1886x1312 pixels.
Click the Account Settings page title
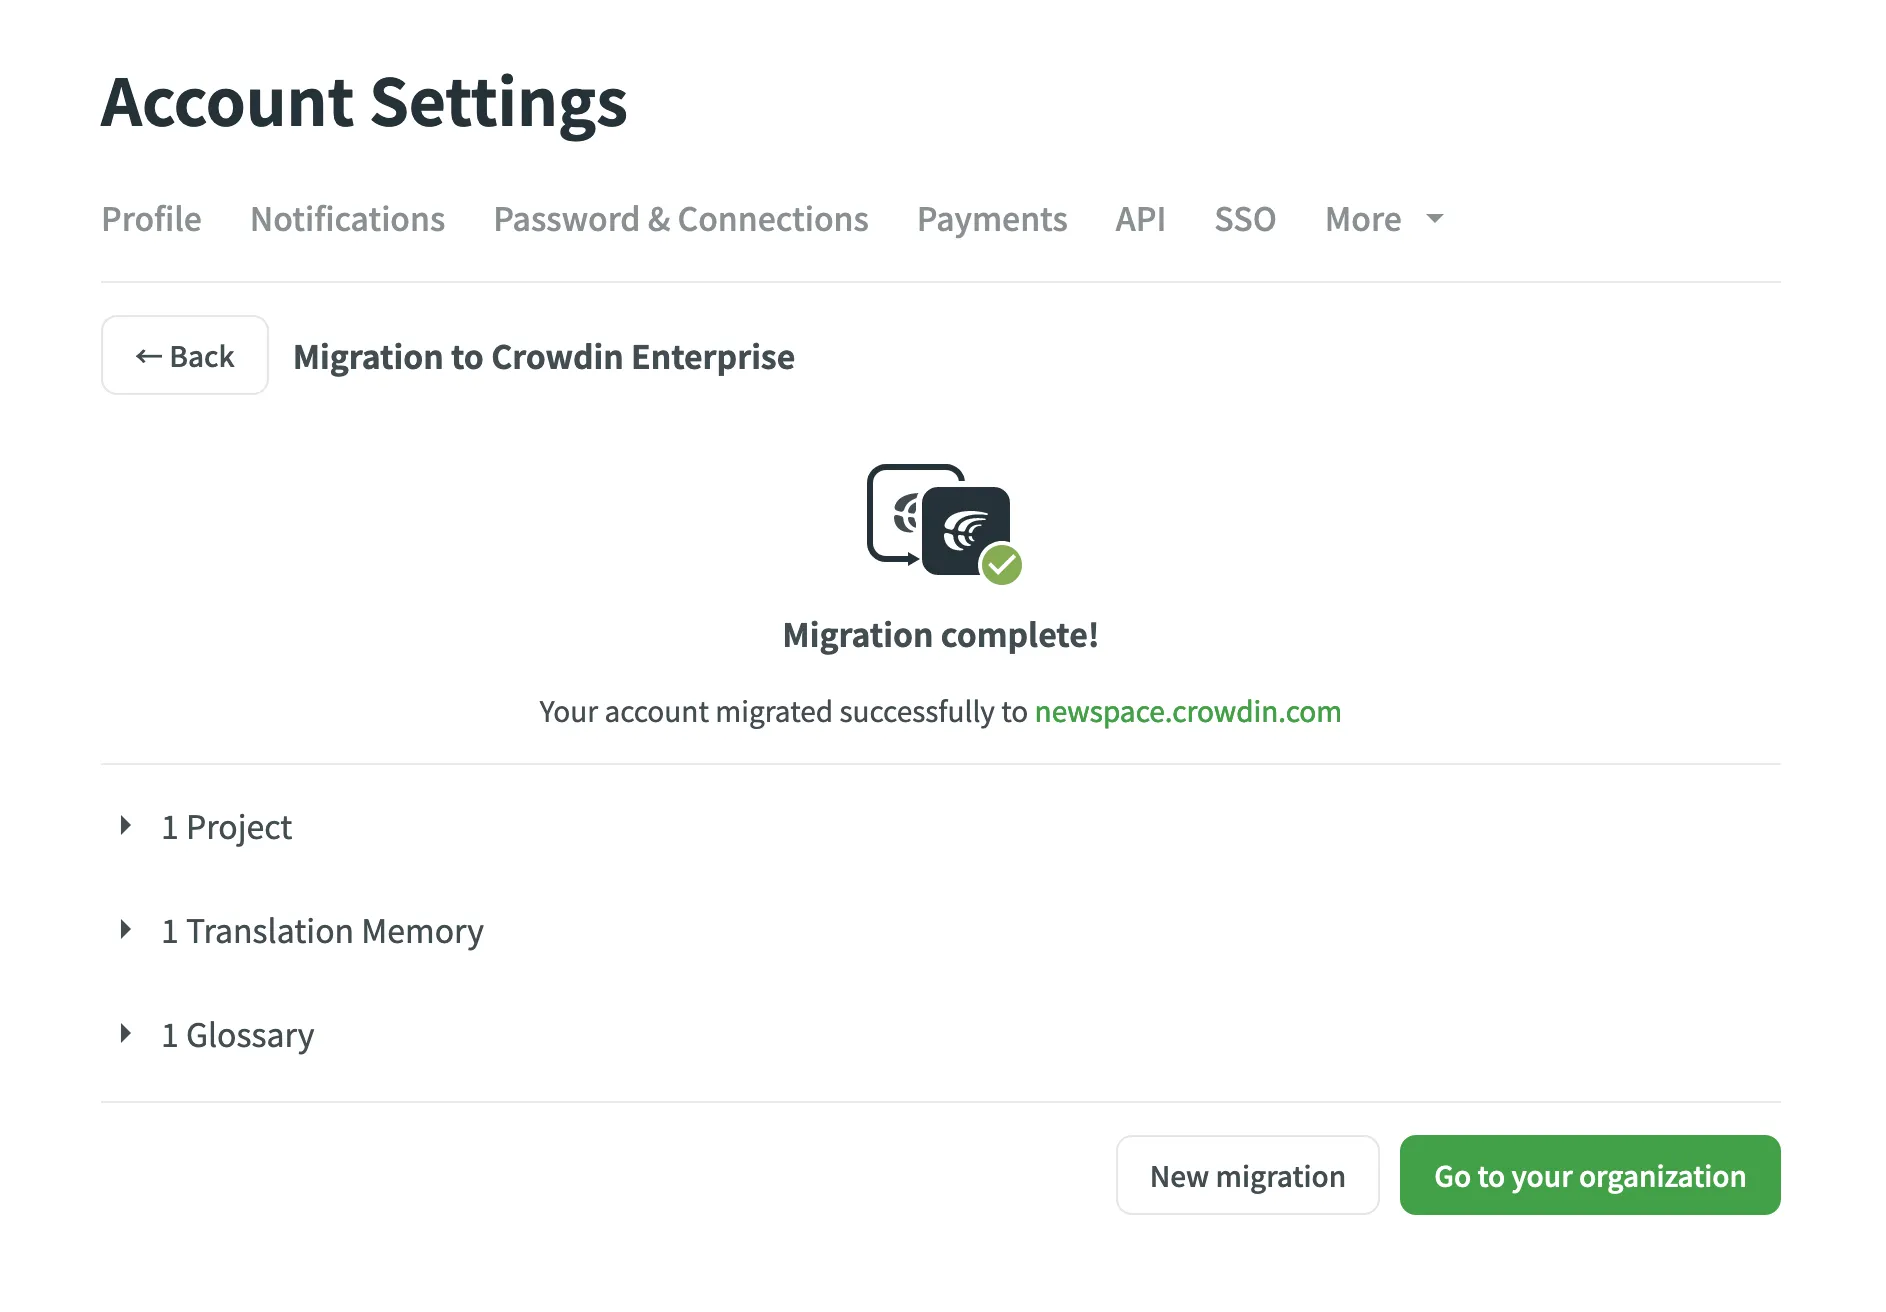pos(364,102)
